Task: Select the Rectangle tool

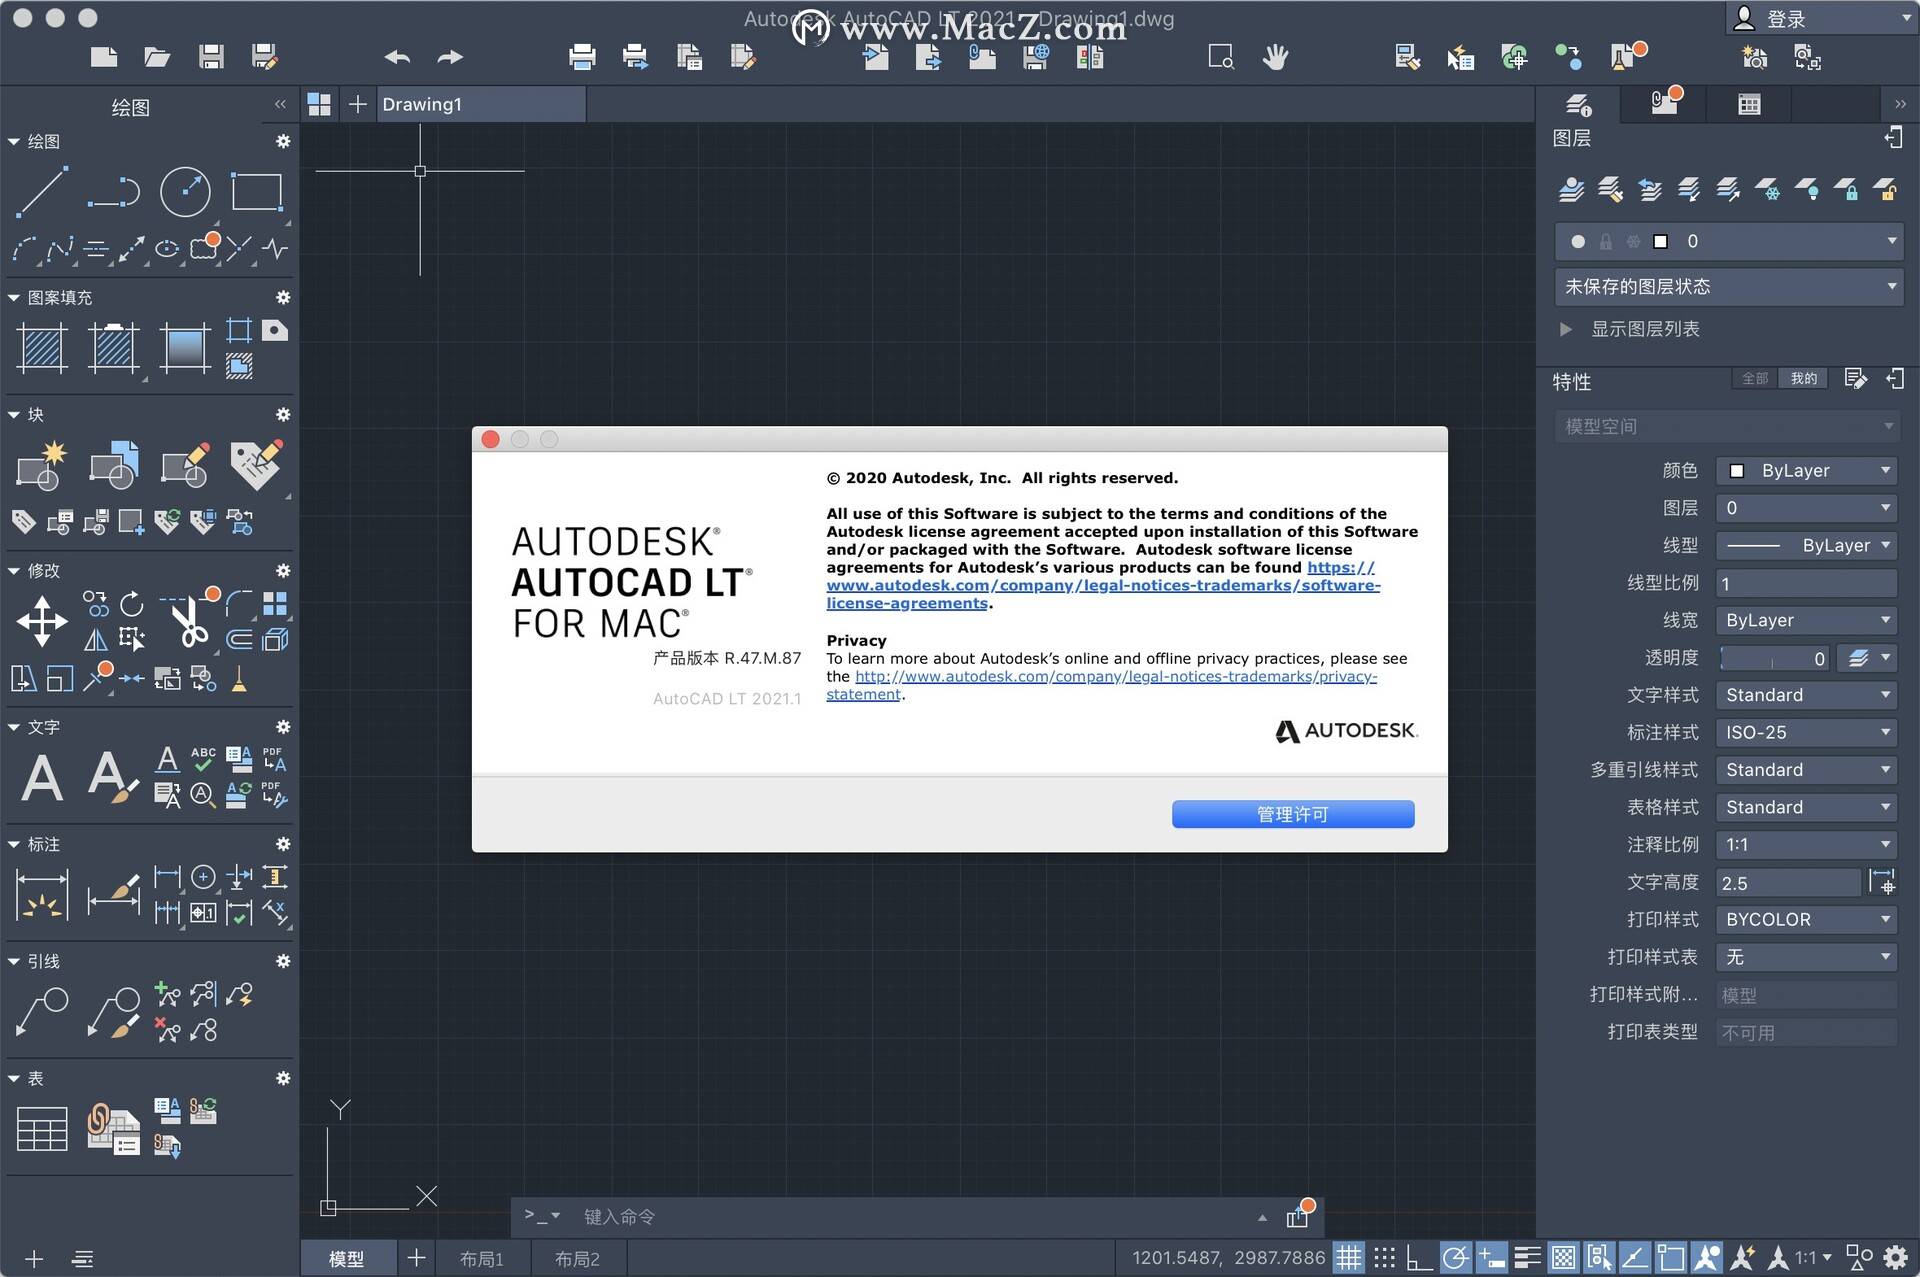Action: click(257, 191)
